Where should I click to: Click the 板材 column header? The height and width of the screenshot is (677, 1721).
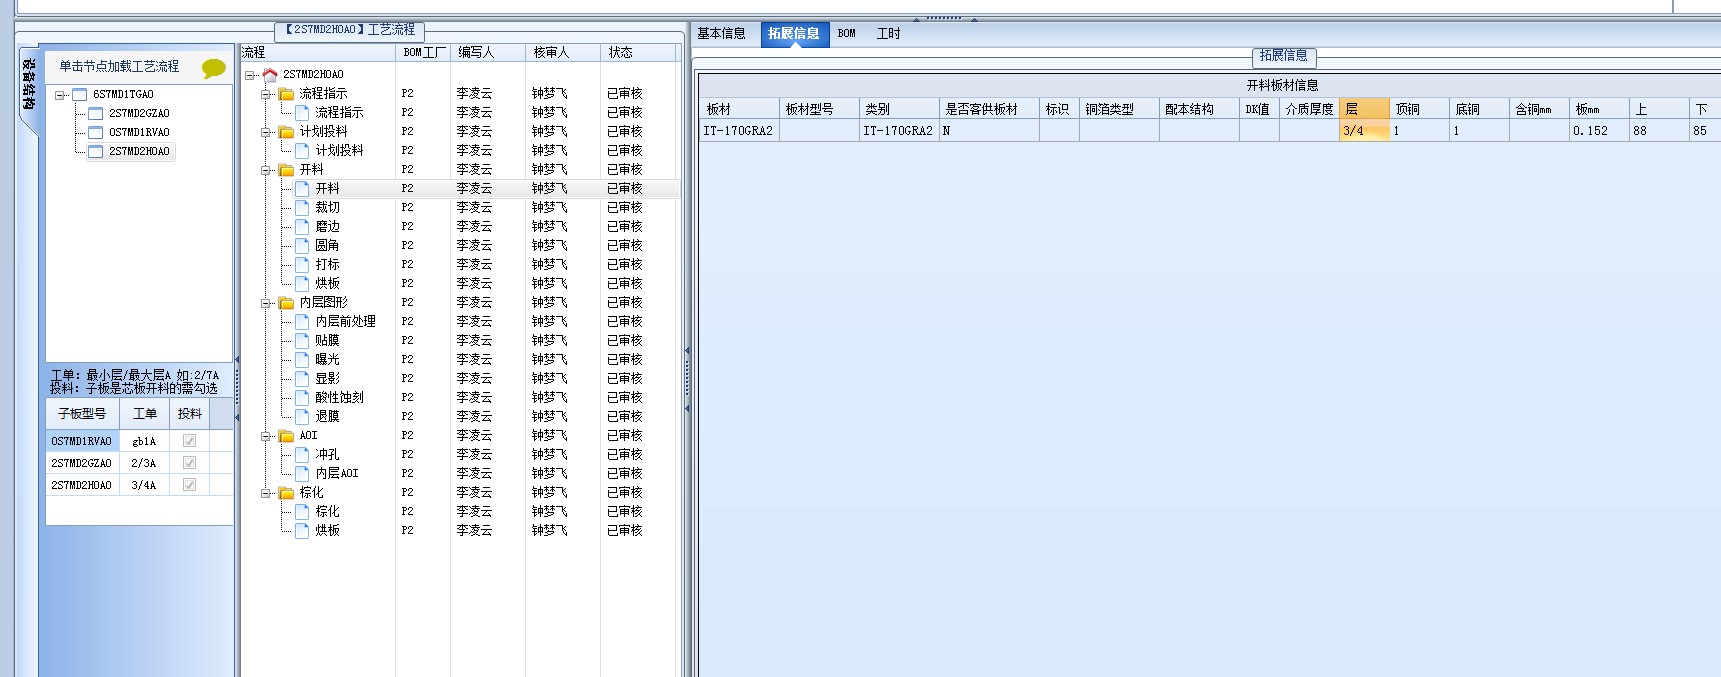[740, 109]
